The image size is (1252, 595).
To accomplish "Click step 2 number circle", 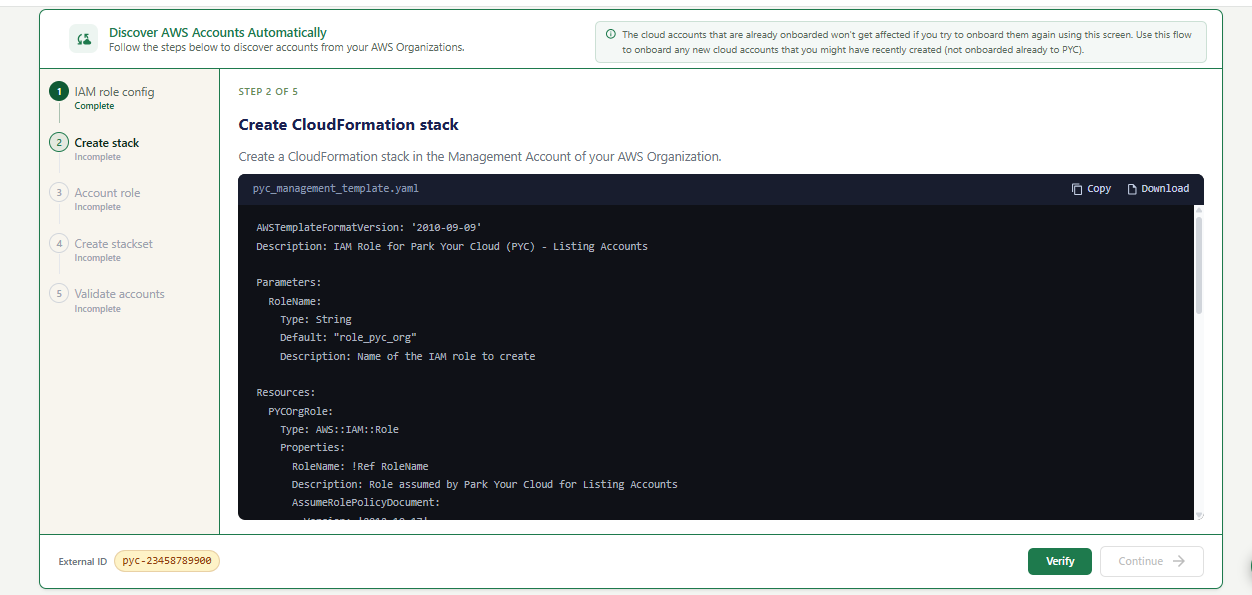I will click(x=59, y=143).
